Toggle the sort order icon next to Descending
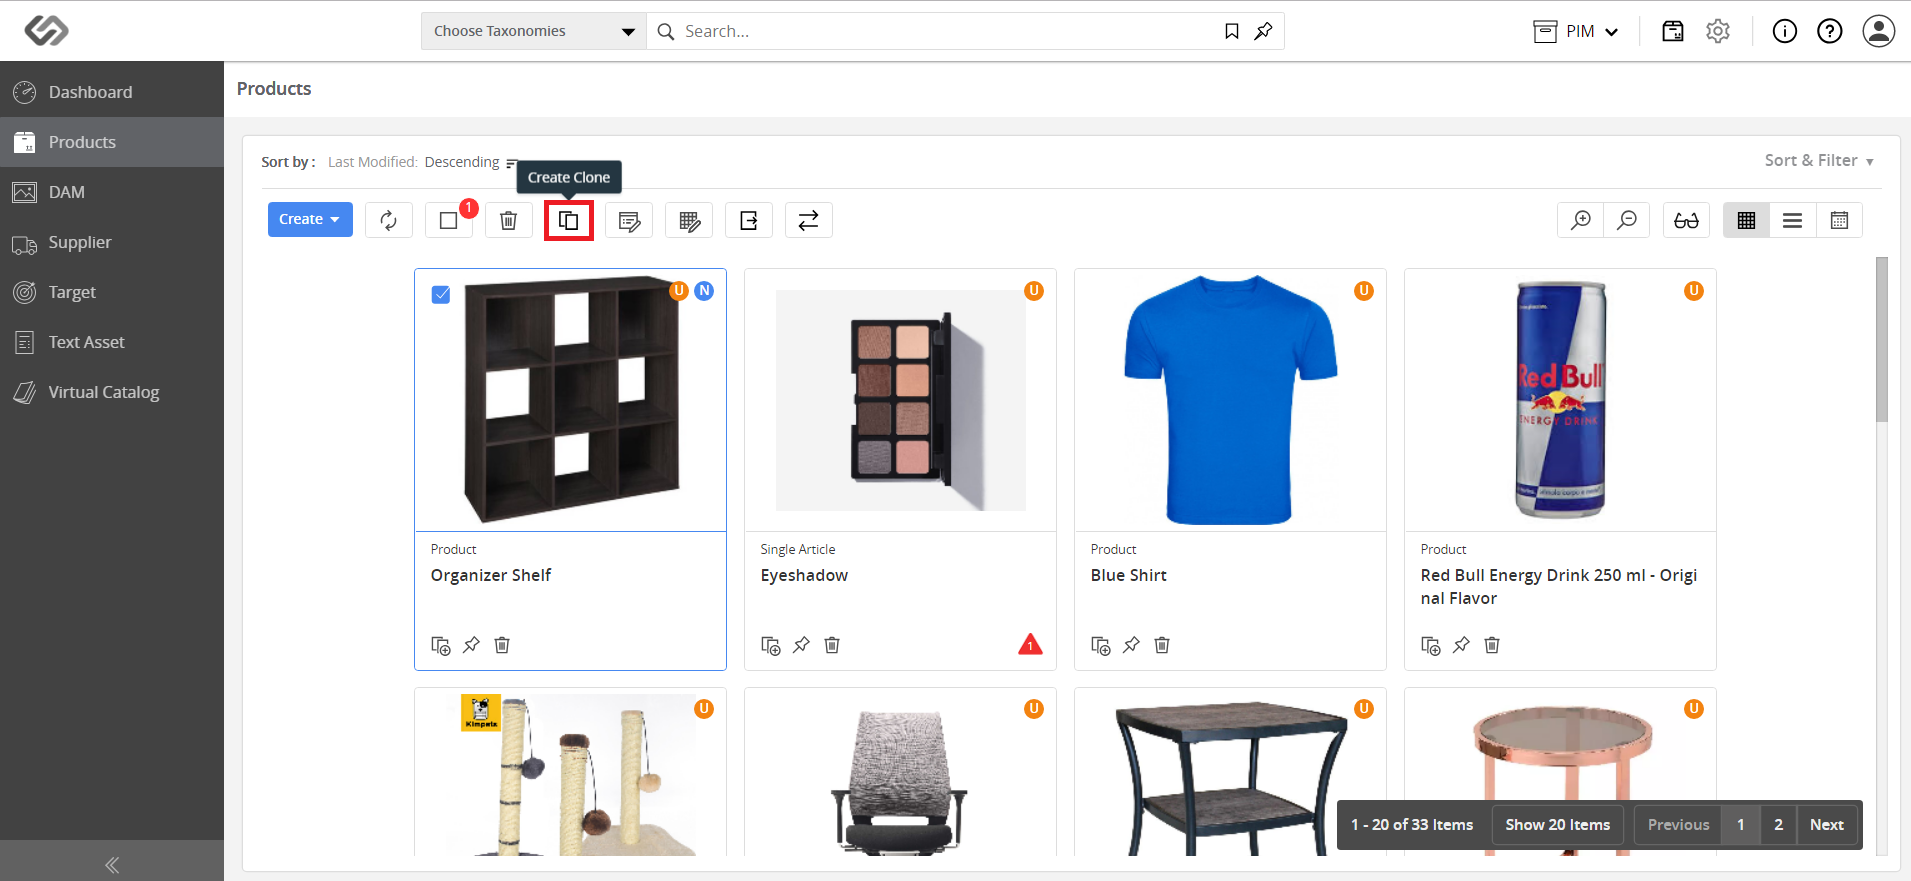The image size is (1911, 881). [511, 163]
